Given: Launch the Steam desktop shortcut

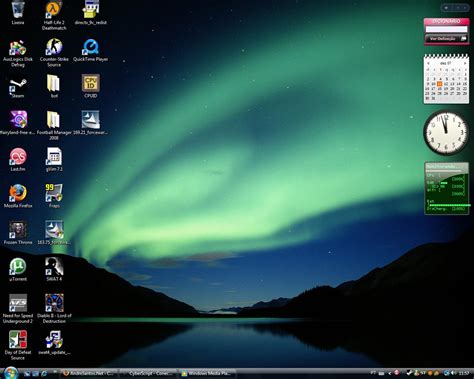Looking at the screenshot, I should tap(18, 87).
